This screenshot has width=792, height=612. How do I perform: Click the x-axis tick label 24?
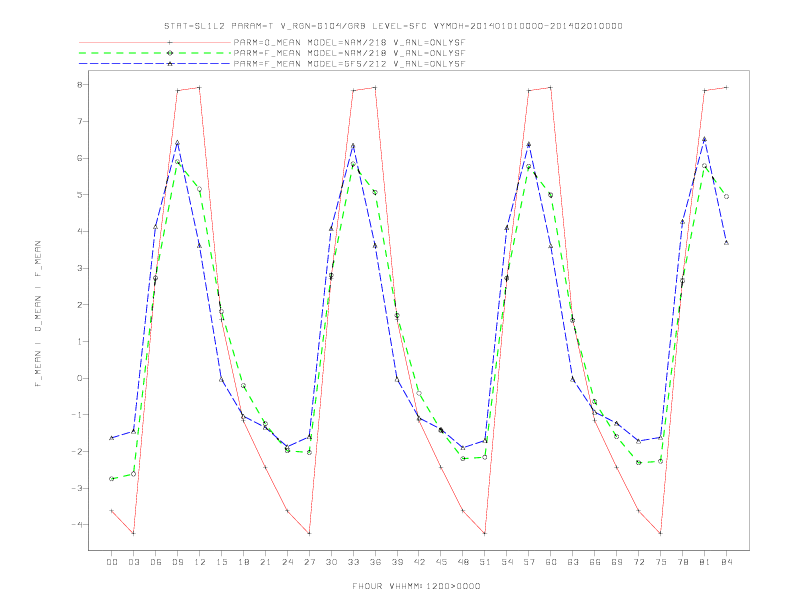point(287,562)
